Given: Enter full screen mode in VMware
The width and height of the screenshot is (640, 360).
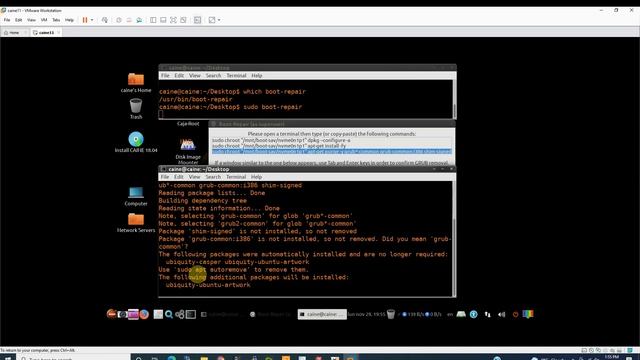Looking at the screenshot, I should pos(173,20).
